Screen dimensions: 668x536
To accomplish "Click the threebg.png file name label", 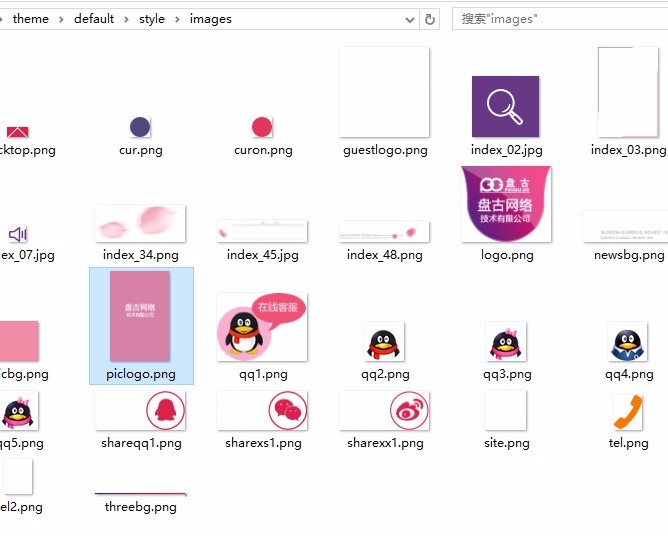I will [141, 507].
